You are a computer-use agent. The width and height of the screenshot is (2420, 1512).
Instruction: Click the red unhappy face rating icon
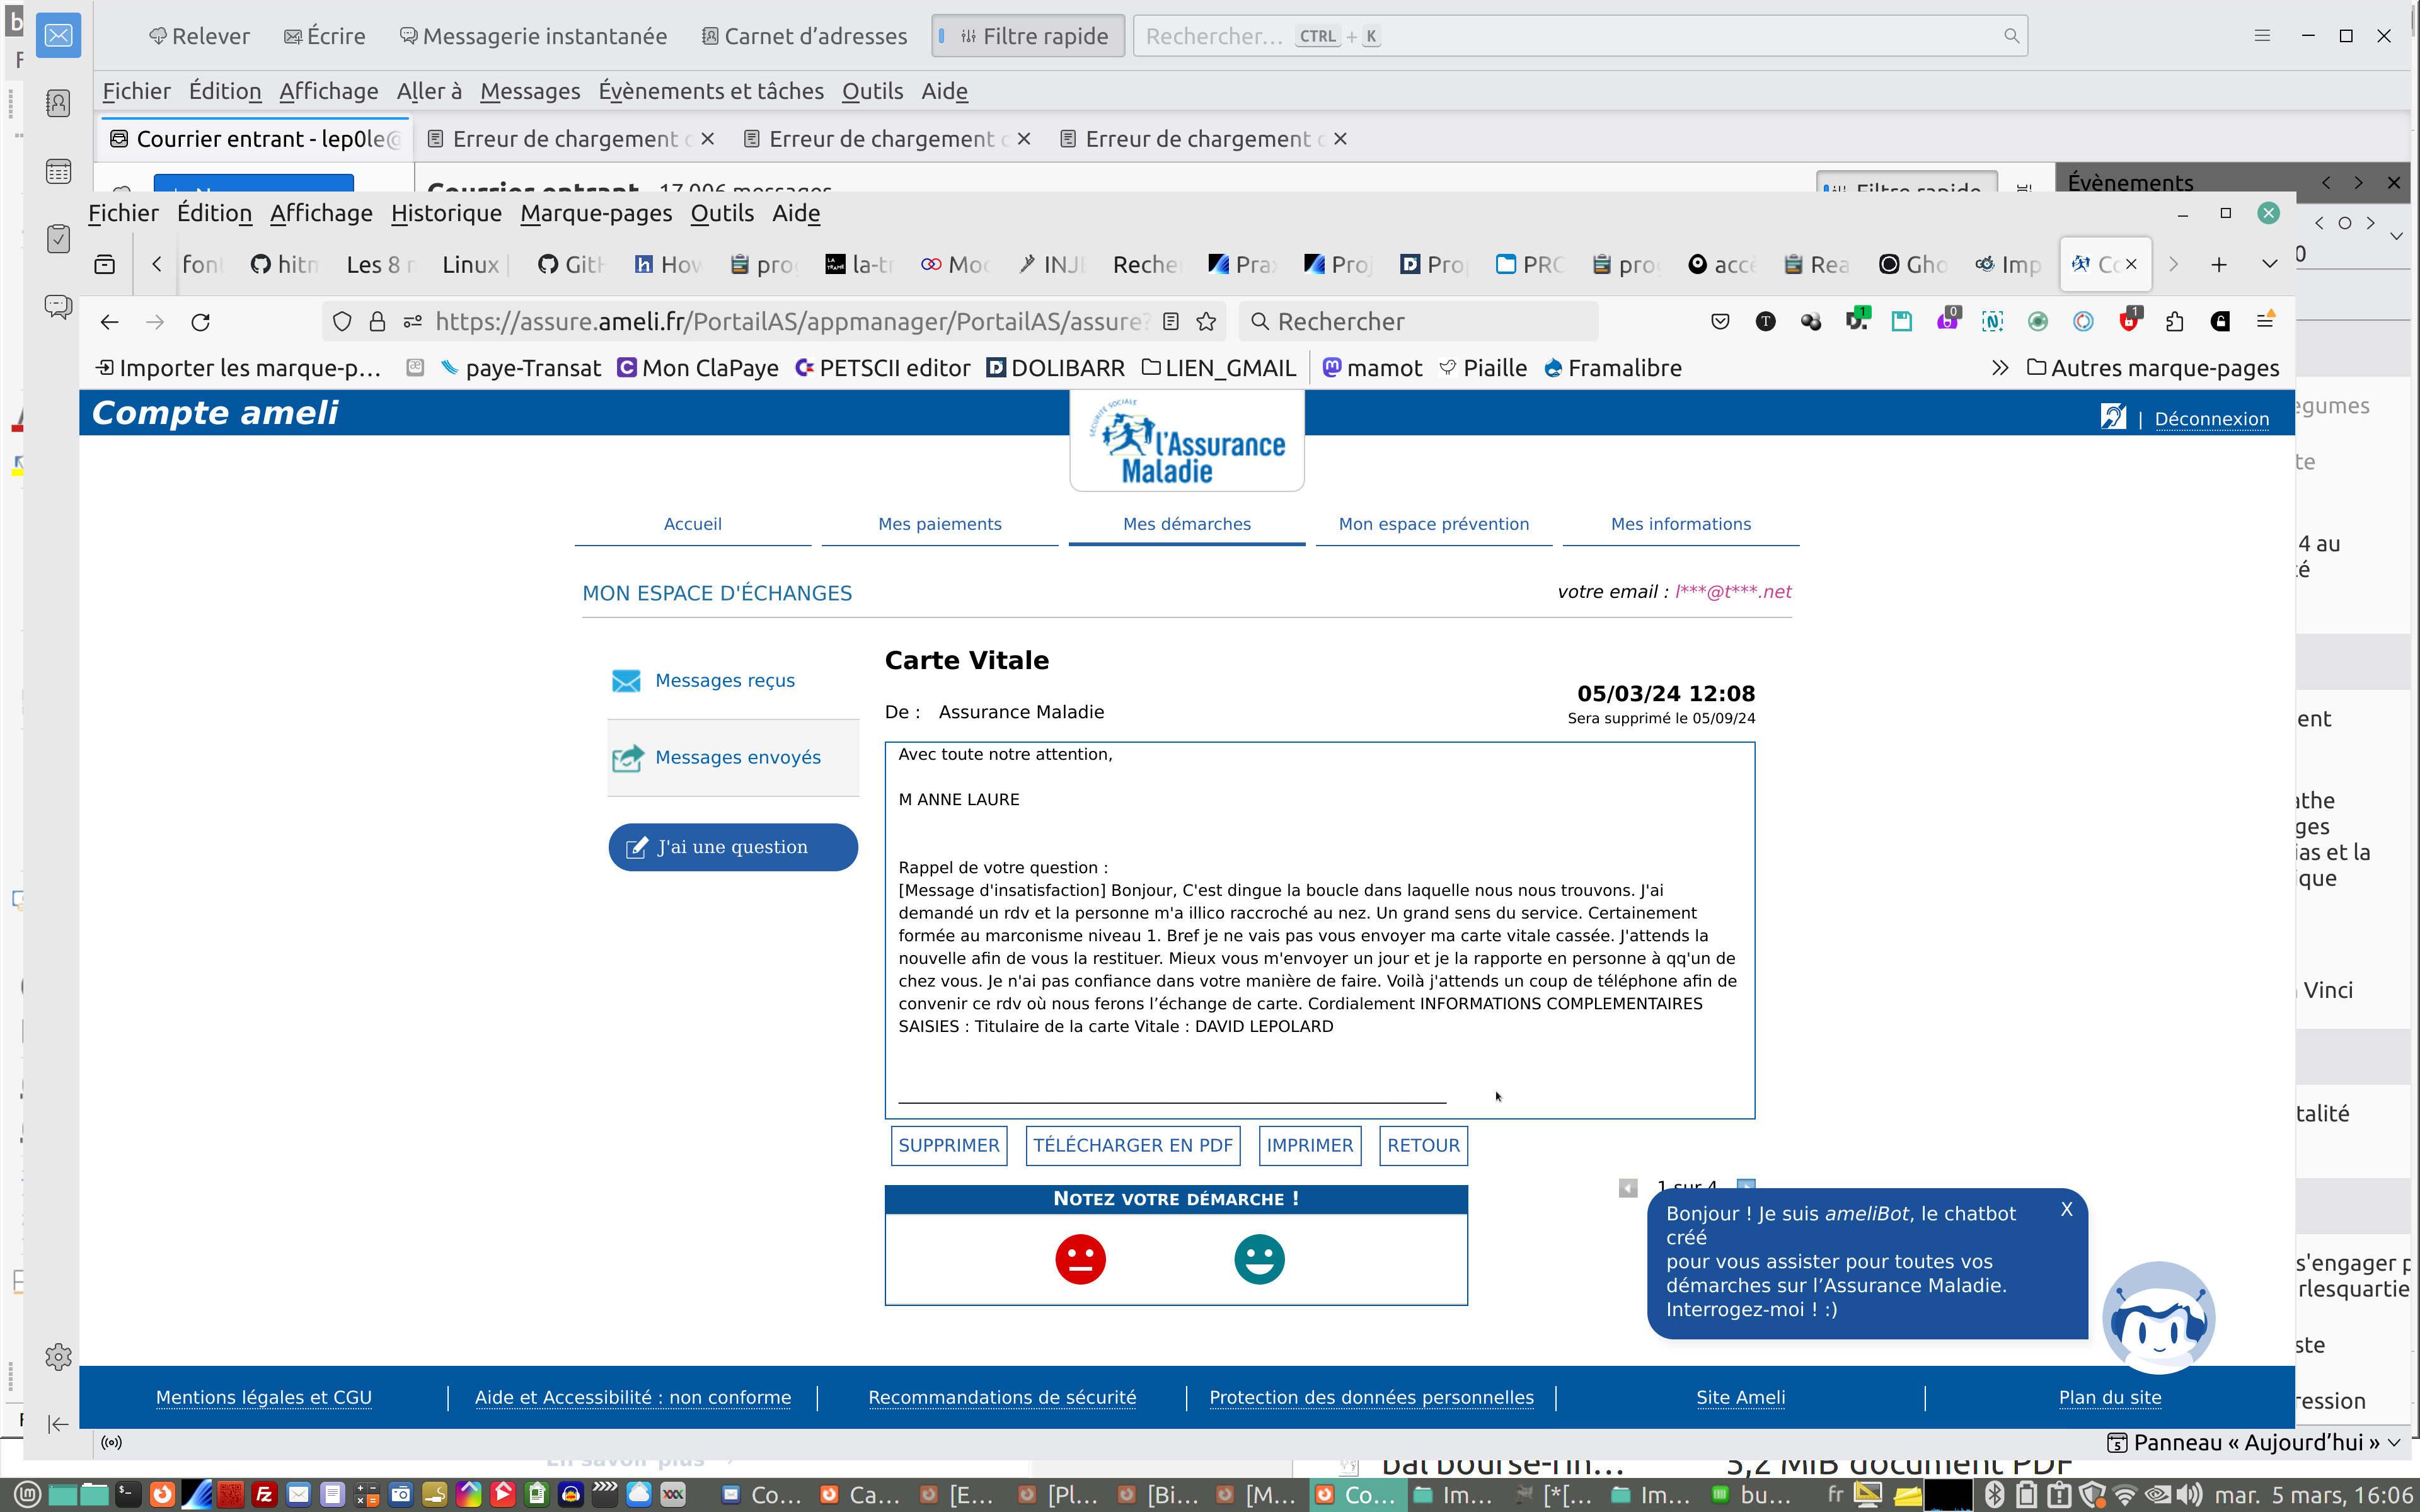point(1080,1259)
